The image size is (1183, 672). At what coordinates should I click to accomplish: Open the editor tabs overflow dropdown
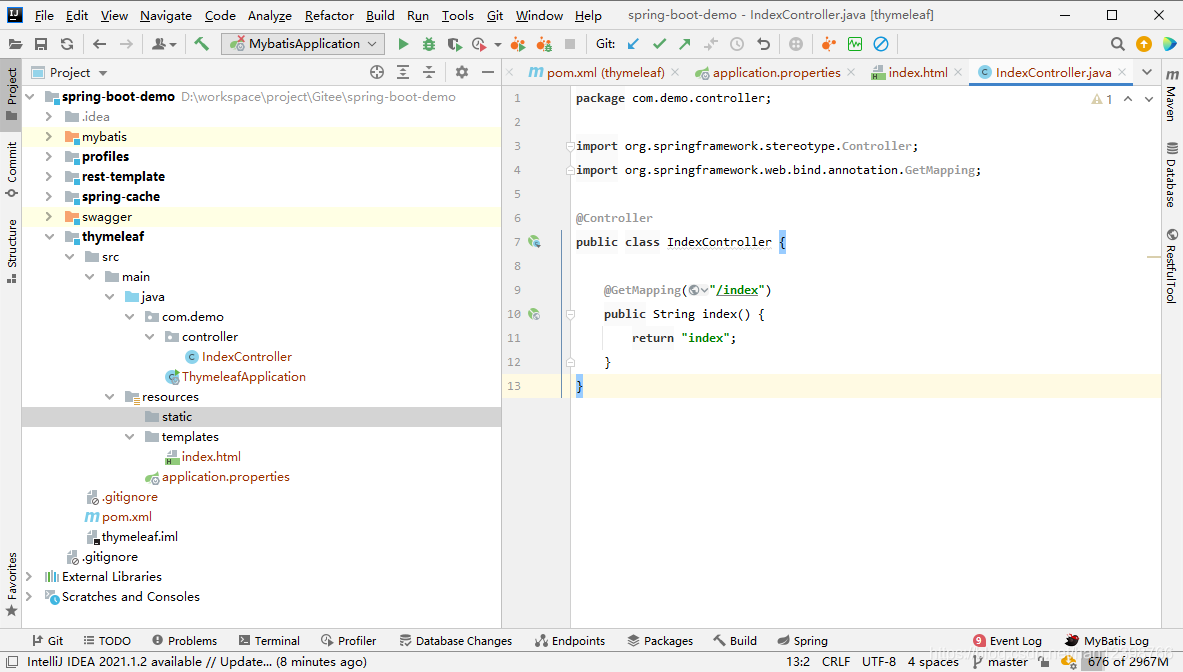1147,72
